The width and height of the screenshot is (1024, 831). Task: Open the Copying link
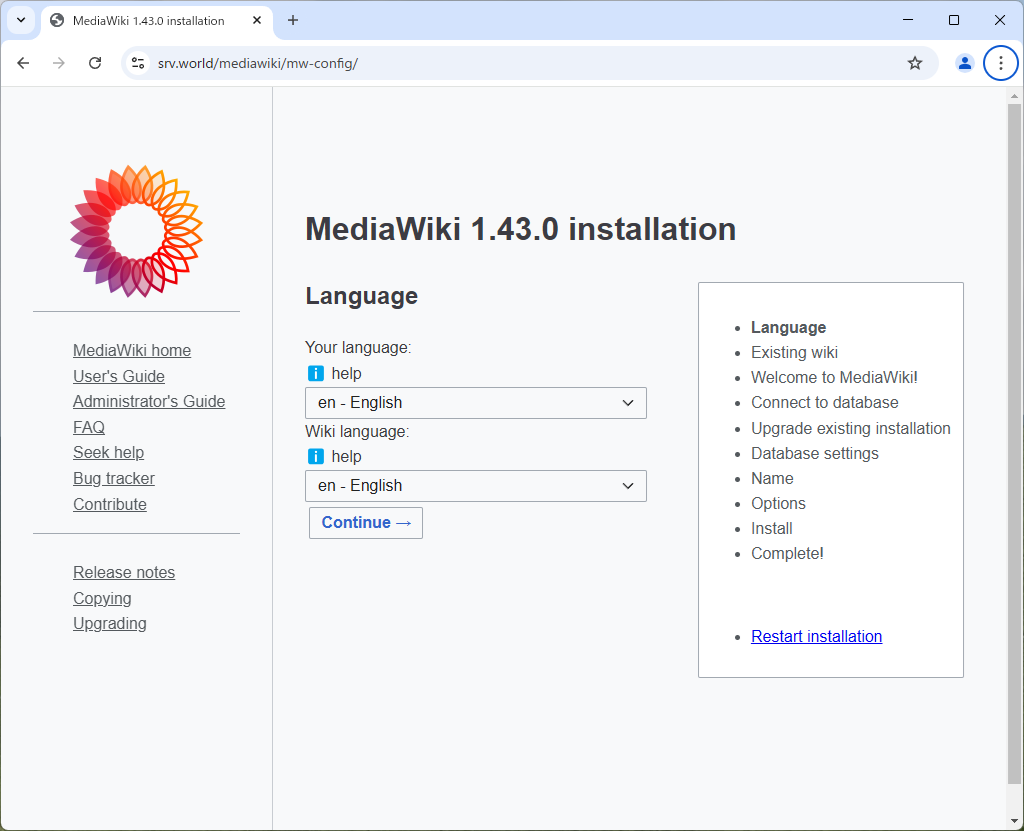point(102,598)
